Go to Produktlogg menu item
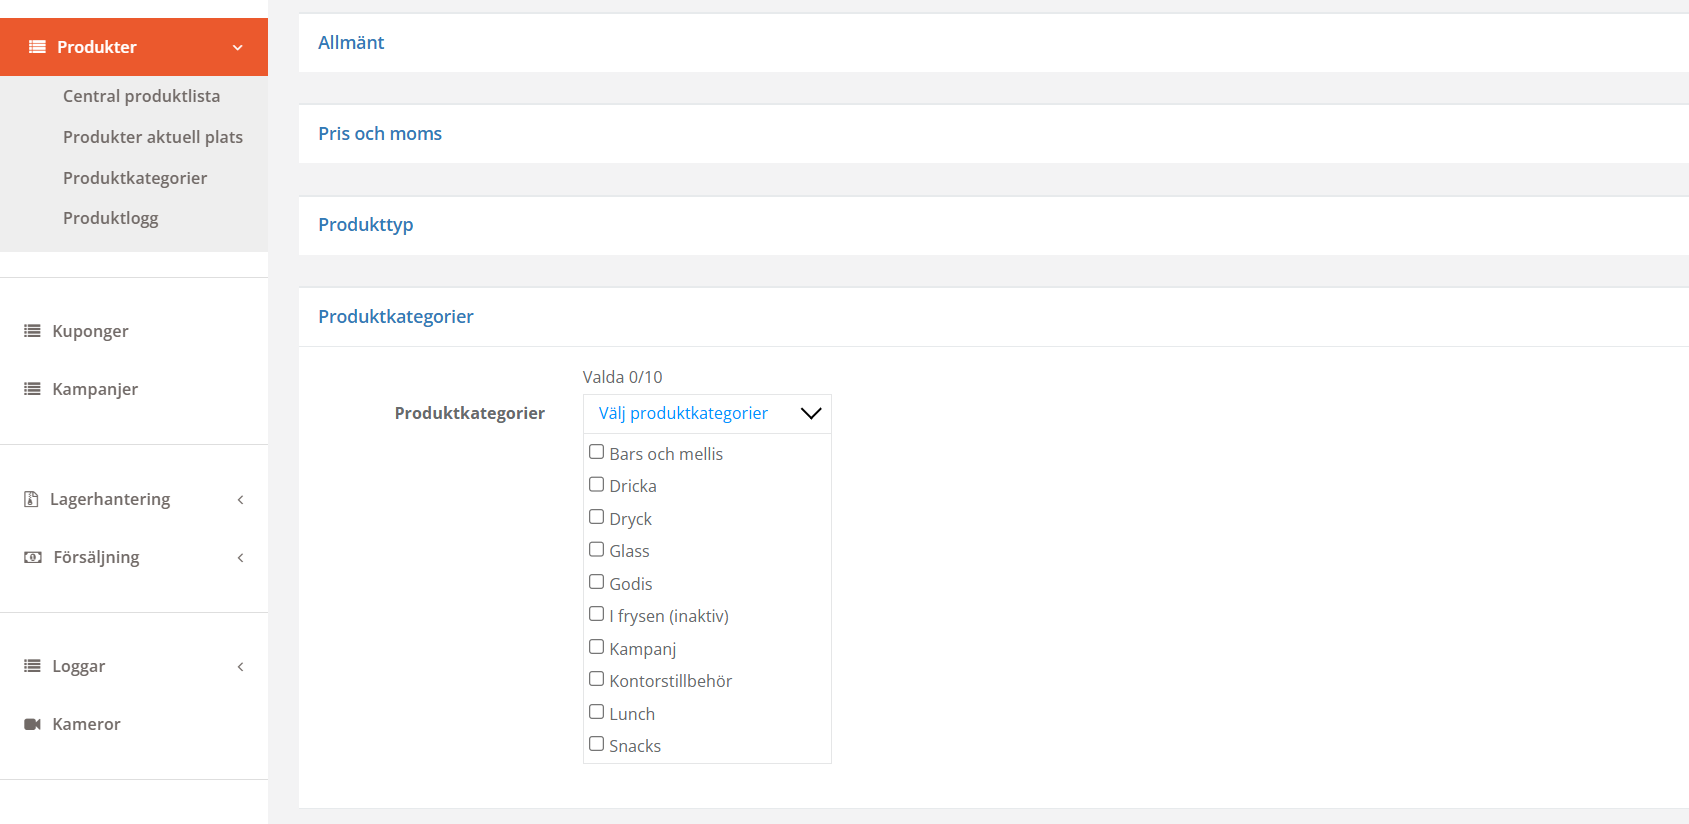 110,218
